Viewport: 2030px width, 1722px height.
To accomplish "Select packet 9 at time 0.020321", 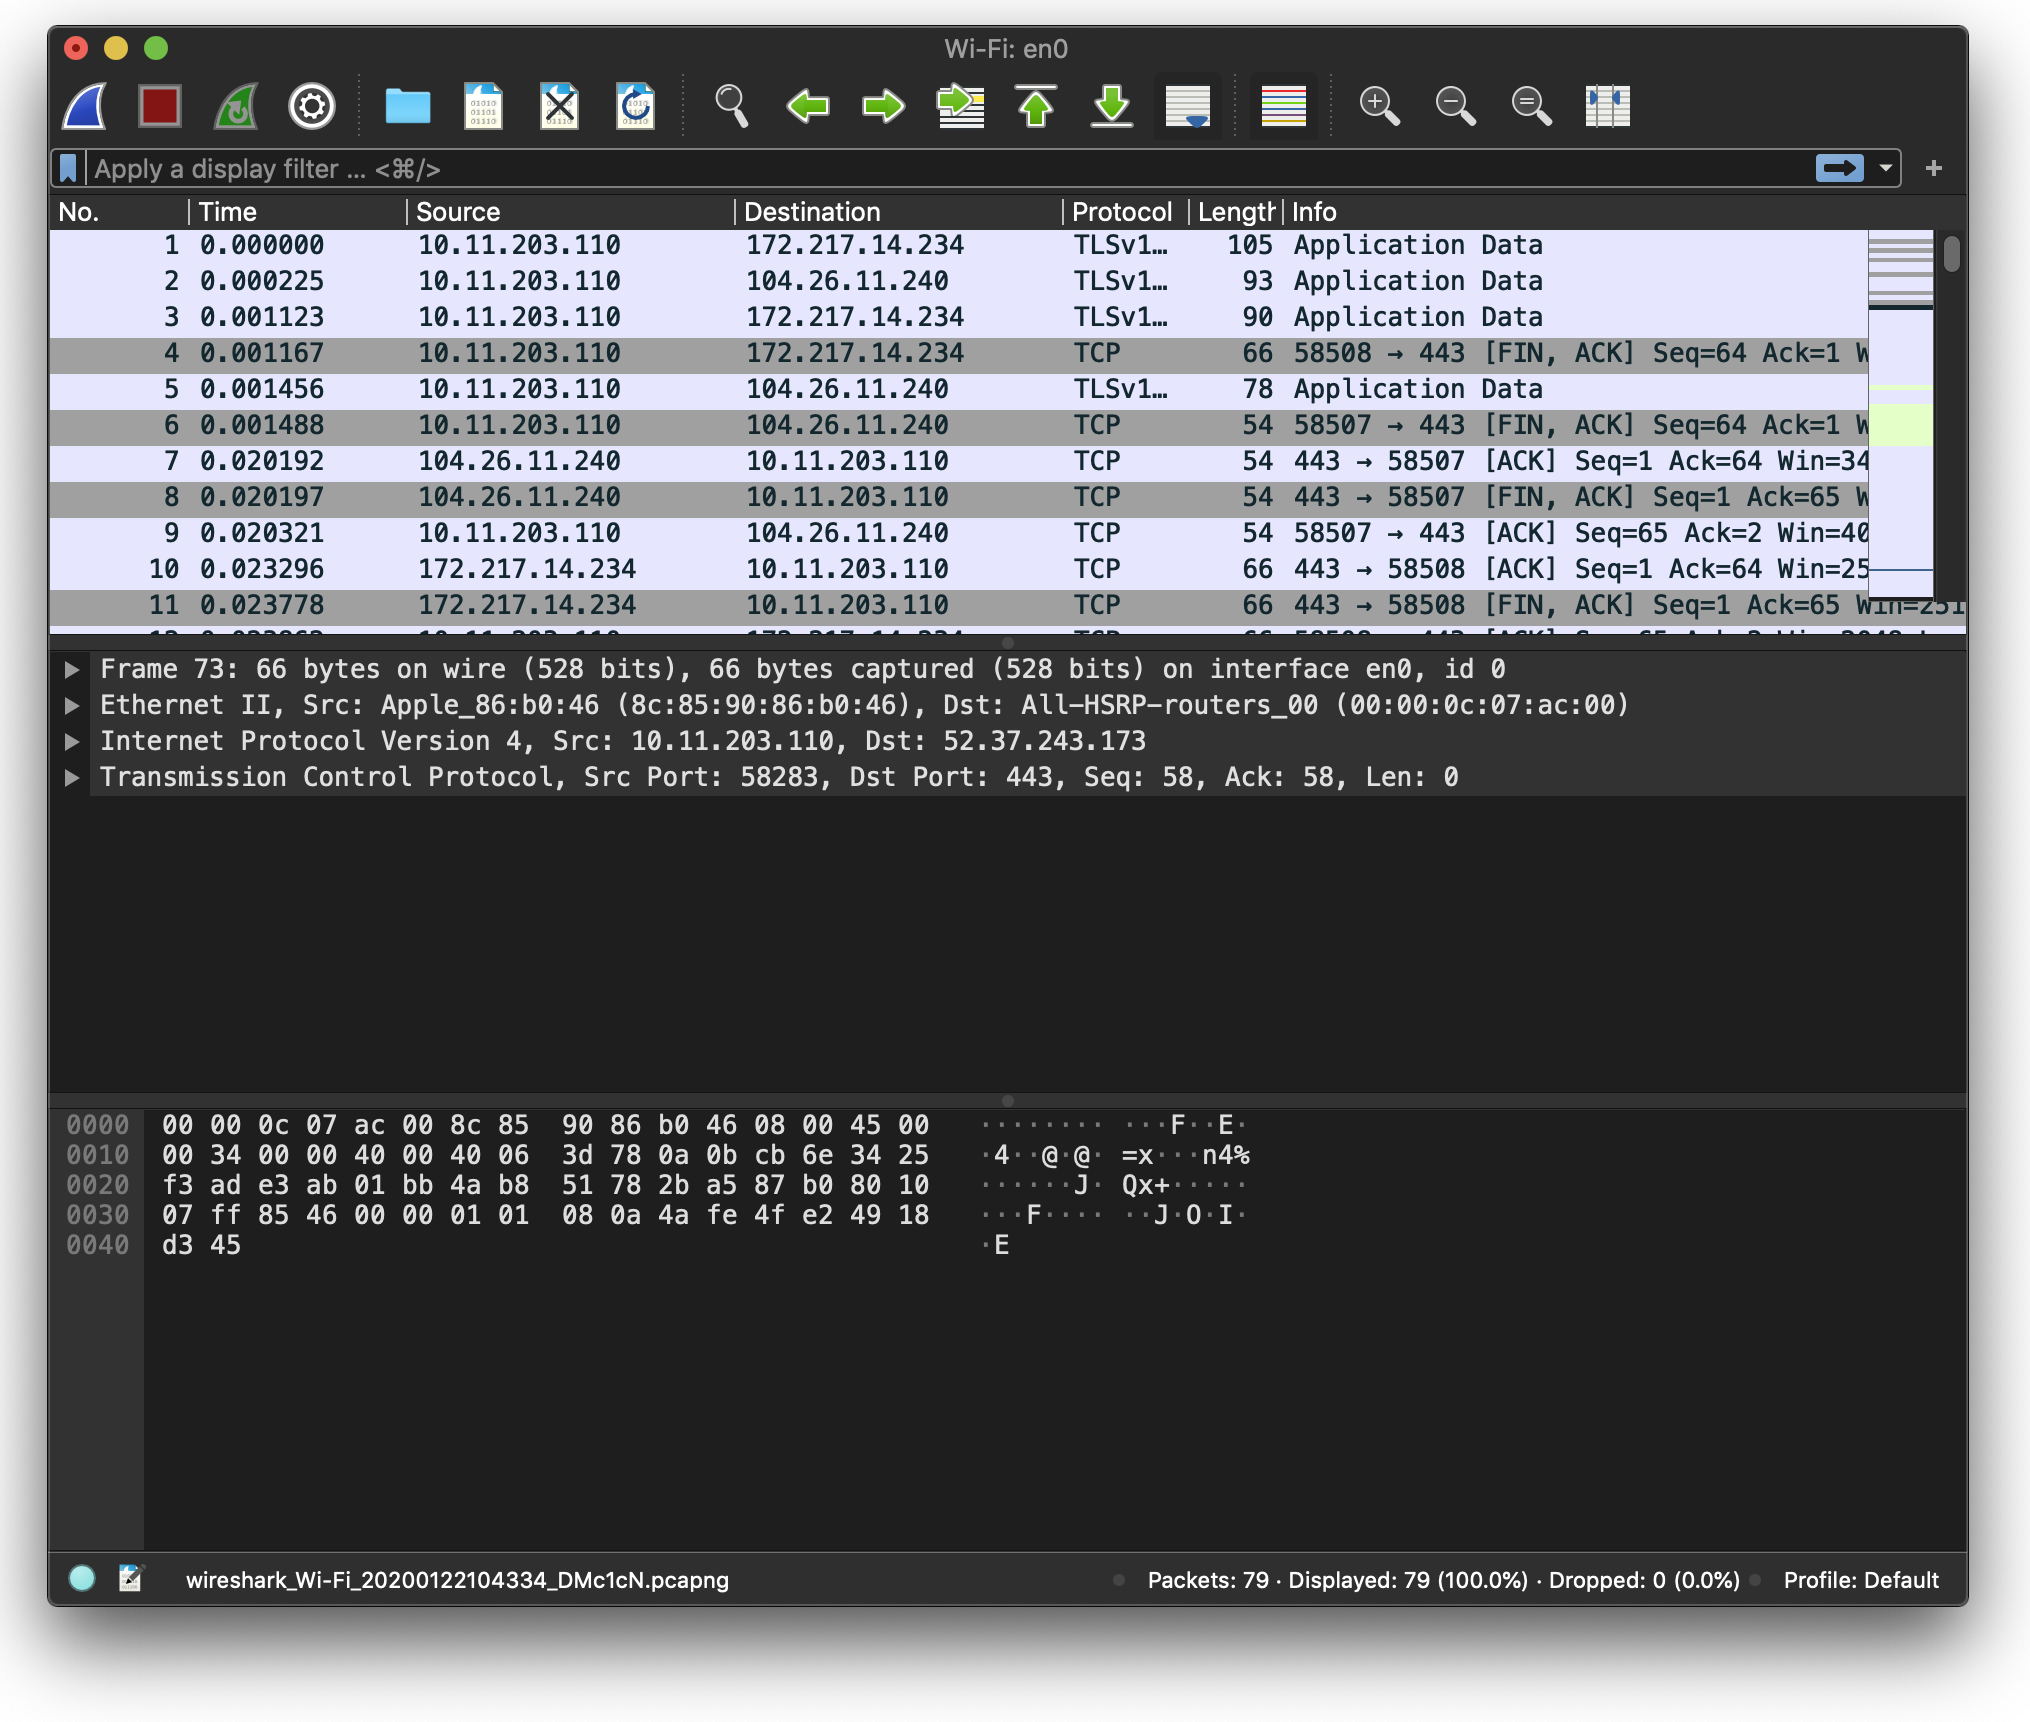I will [x=958, y=533].
